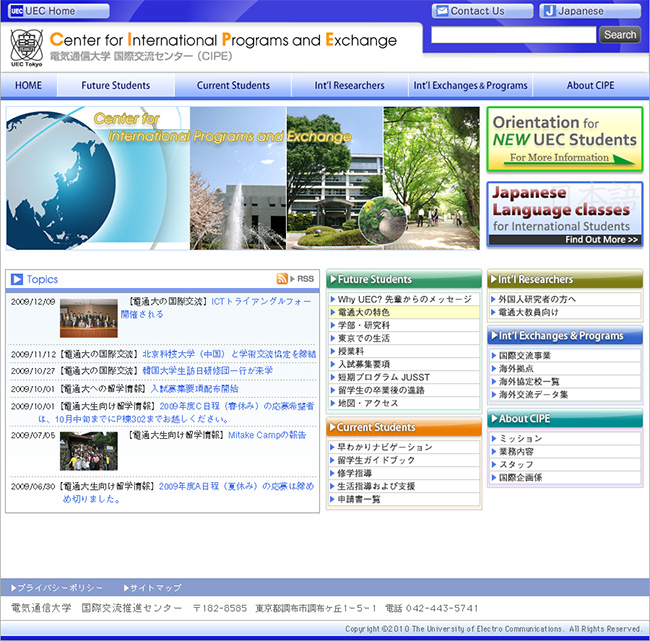Open Orientation for NEW UEC Students banner
The image size is (650, 641).
point(565,139)
